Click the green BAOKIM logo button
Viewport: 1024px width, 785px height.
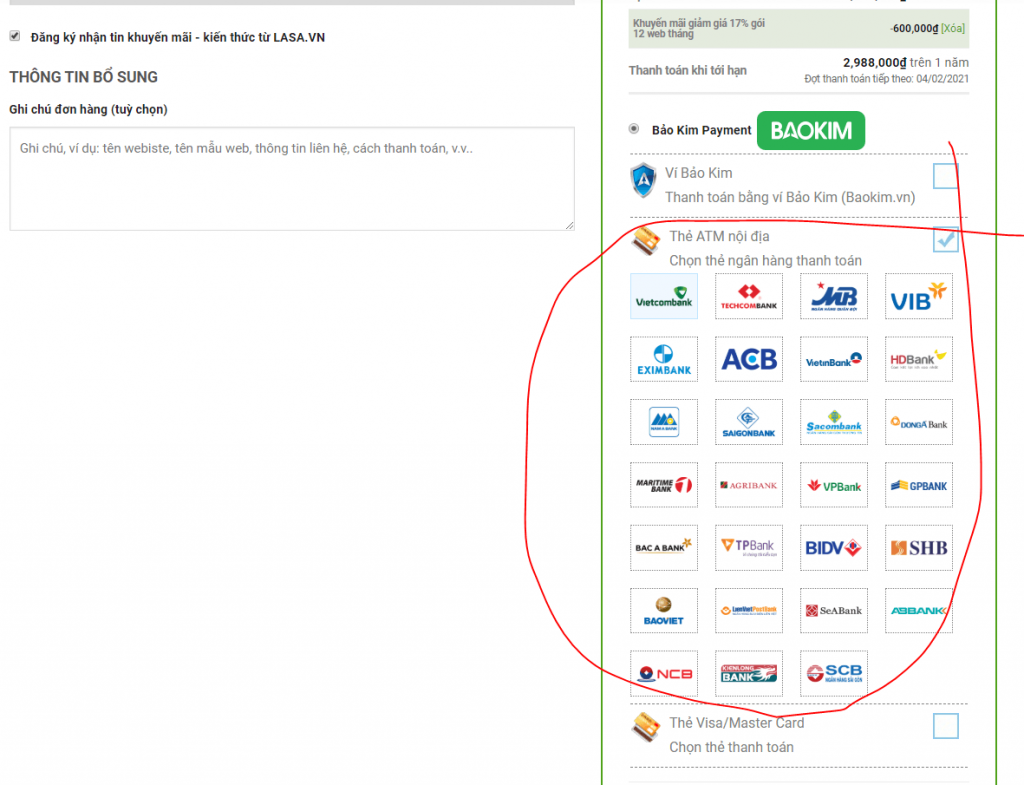[810, 131]
